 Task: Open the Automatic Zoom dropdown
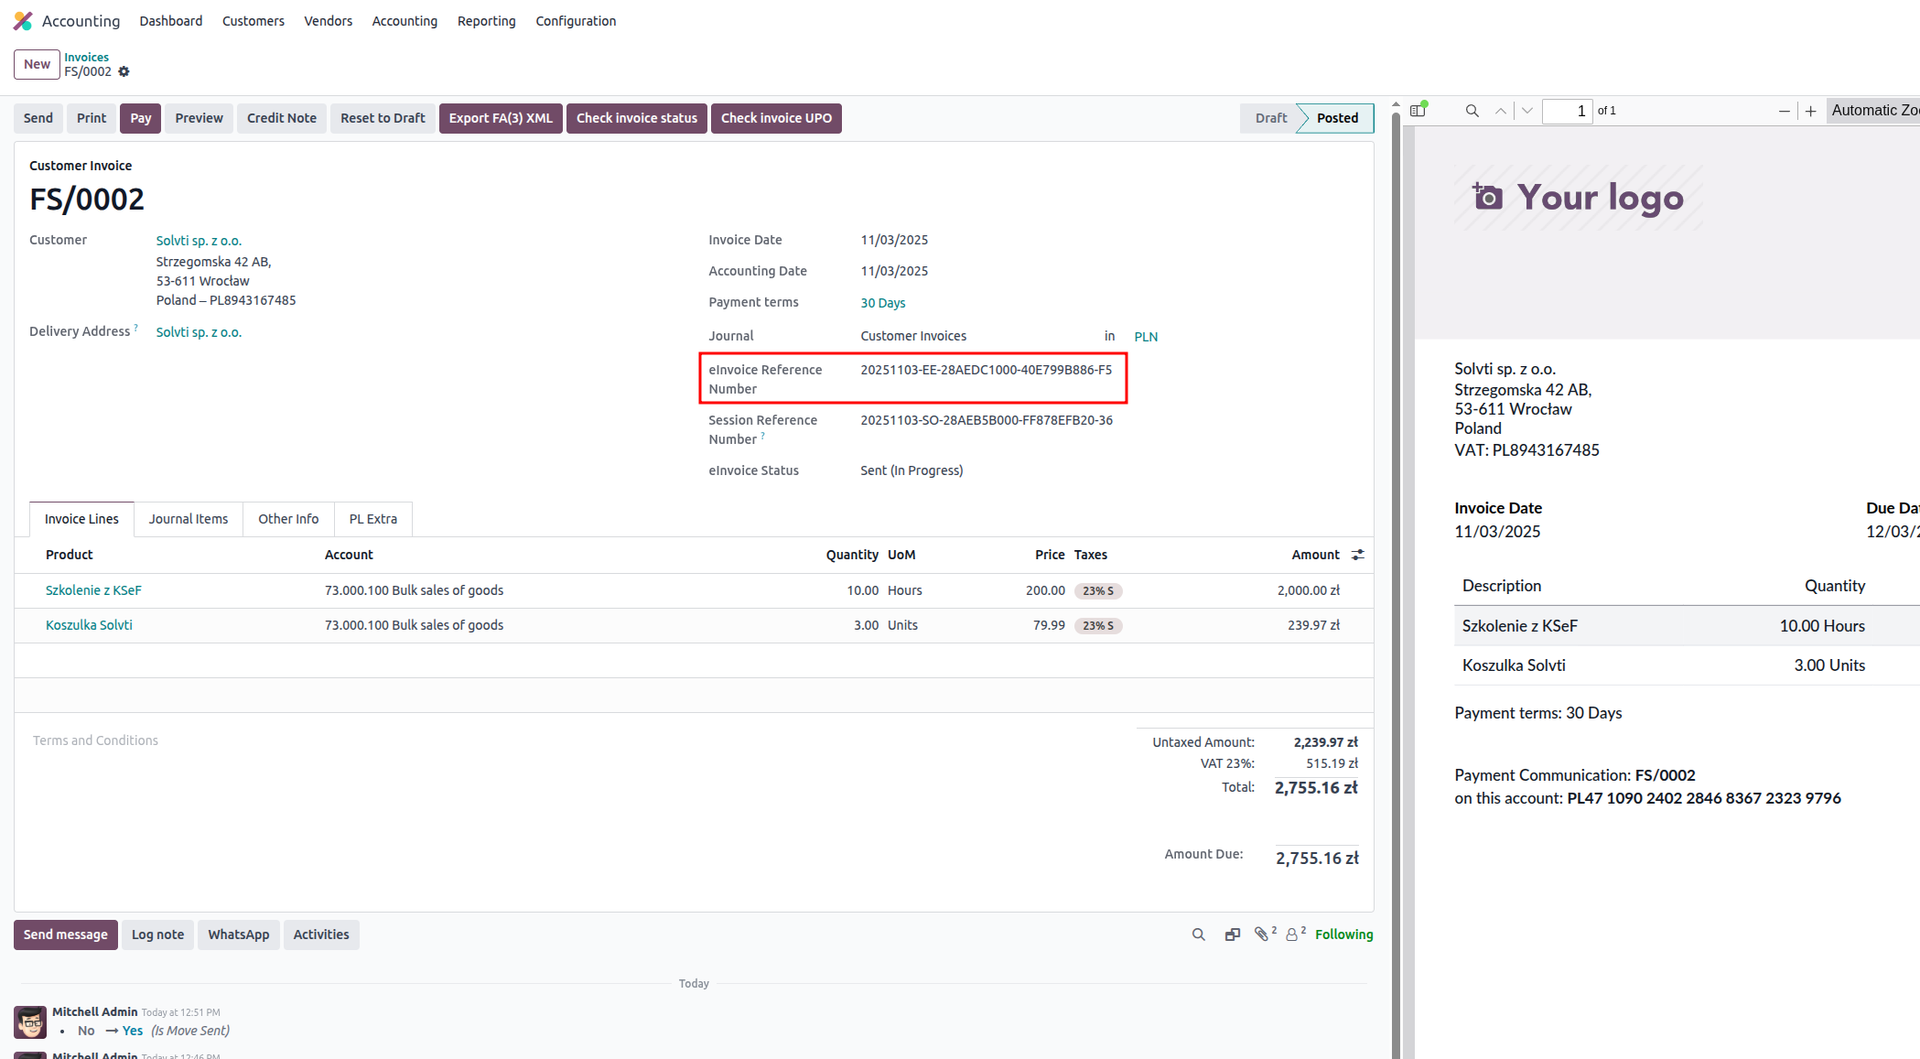(1874, 111)
